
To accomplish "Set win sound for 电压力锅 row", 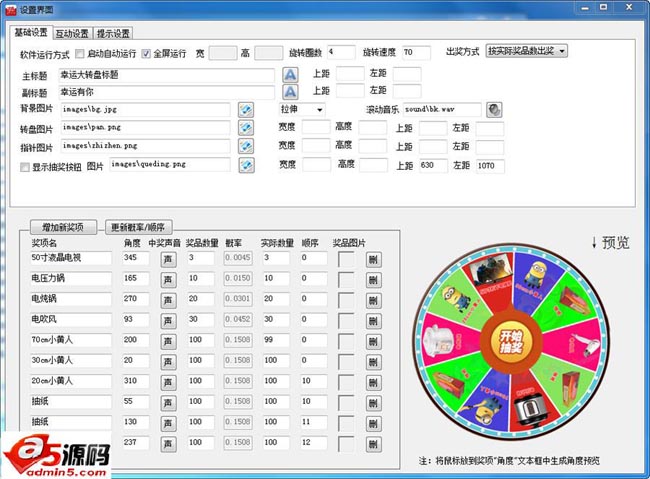I will pos(168,280).
